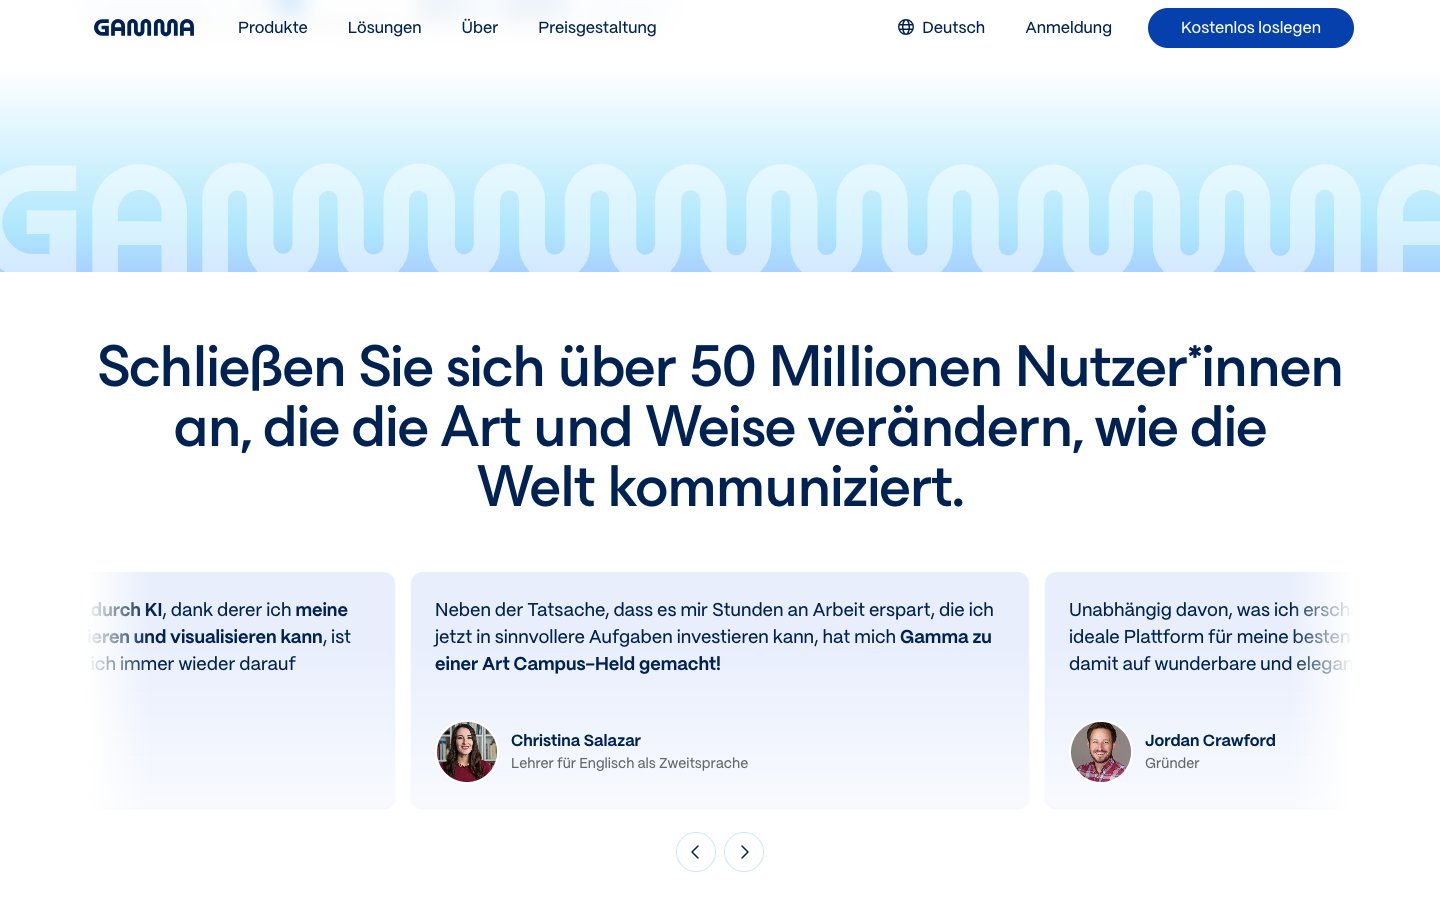The image size is (1440, 900).
Task: Click the globe language icon
Action: click(x=905, y=27)
